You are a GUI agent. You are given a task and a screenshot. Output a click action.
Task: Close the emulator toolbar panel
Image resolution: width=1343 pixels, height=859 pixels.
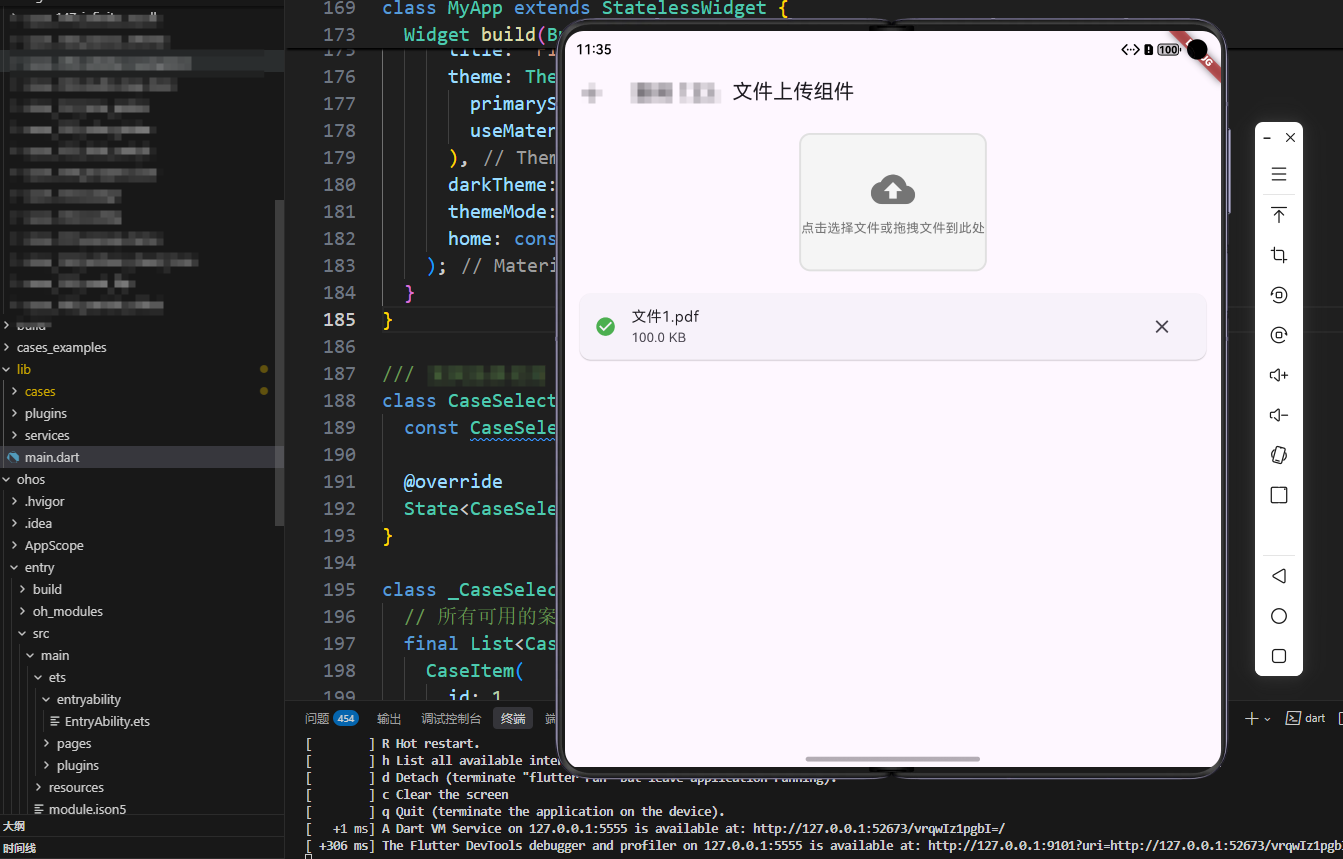(1291, 138)
